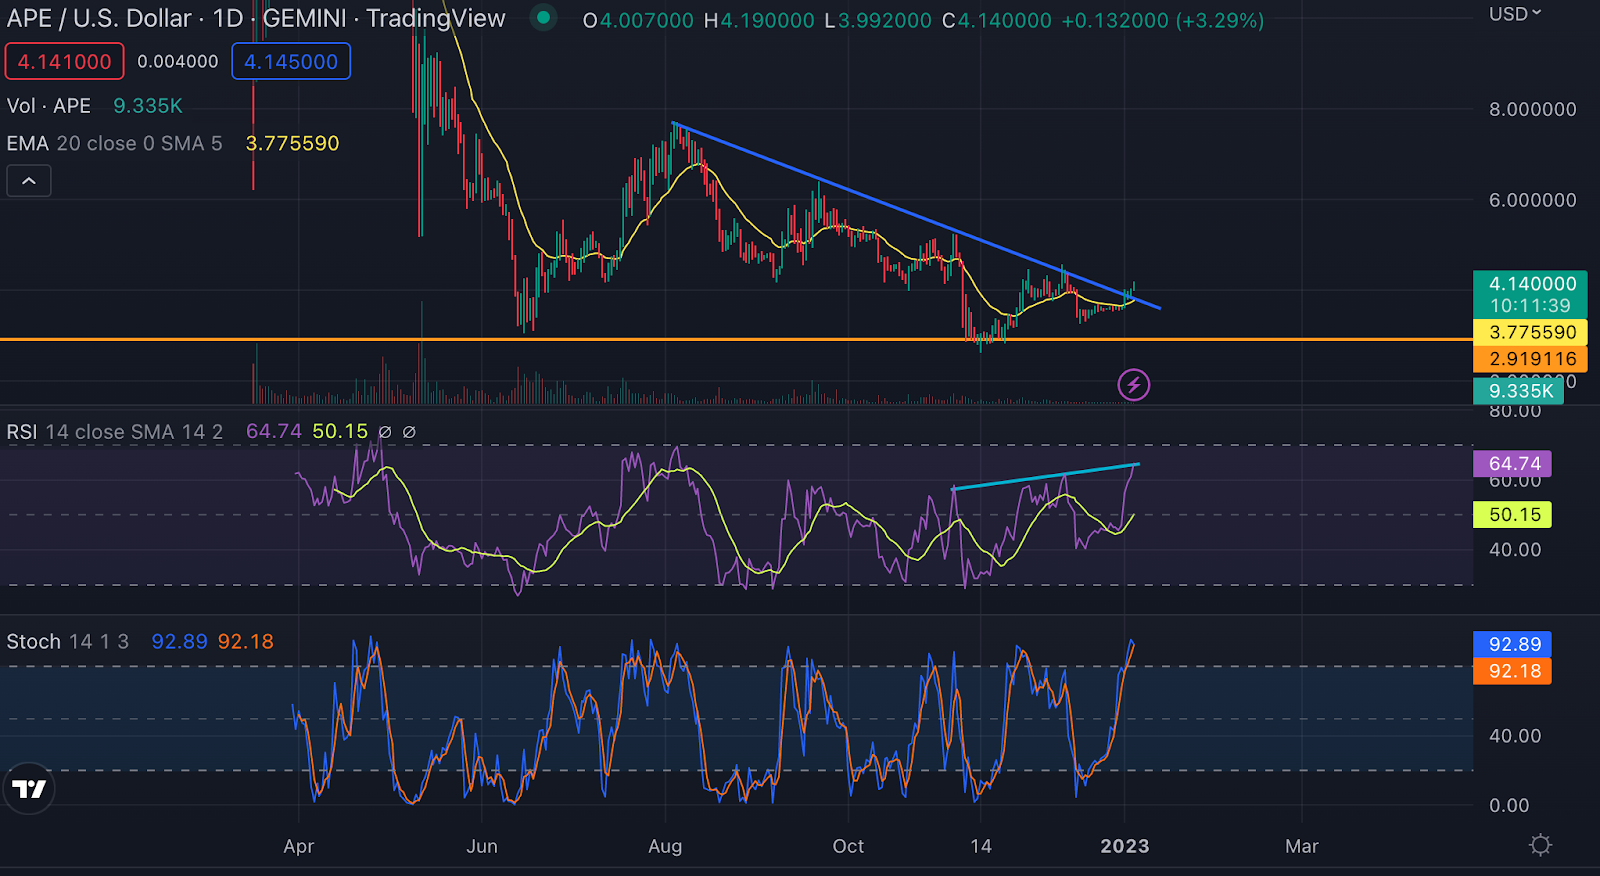Screen dimensions: 1600x876
Task: Click the close value C4.140000 in header
Action: (997, 20)
